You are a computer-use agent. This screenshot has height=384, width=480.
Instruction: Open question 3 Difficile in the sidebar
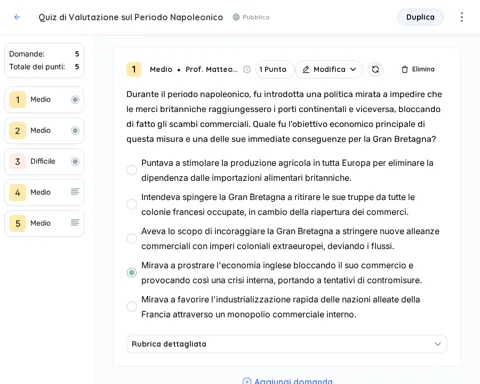pos(44,162)
